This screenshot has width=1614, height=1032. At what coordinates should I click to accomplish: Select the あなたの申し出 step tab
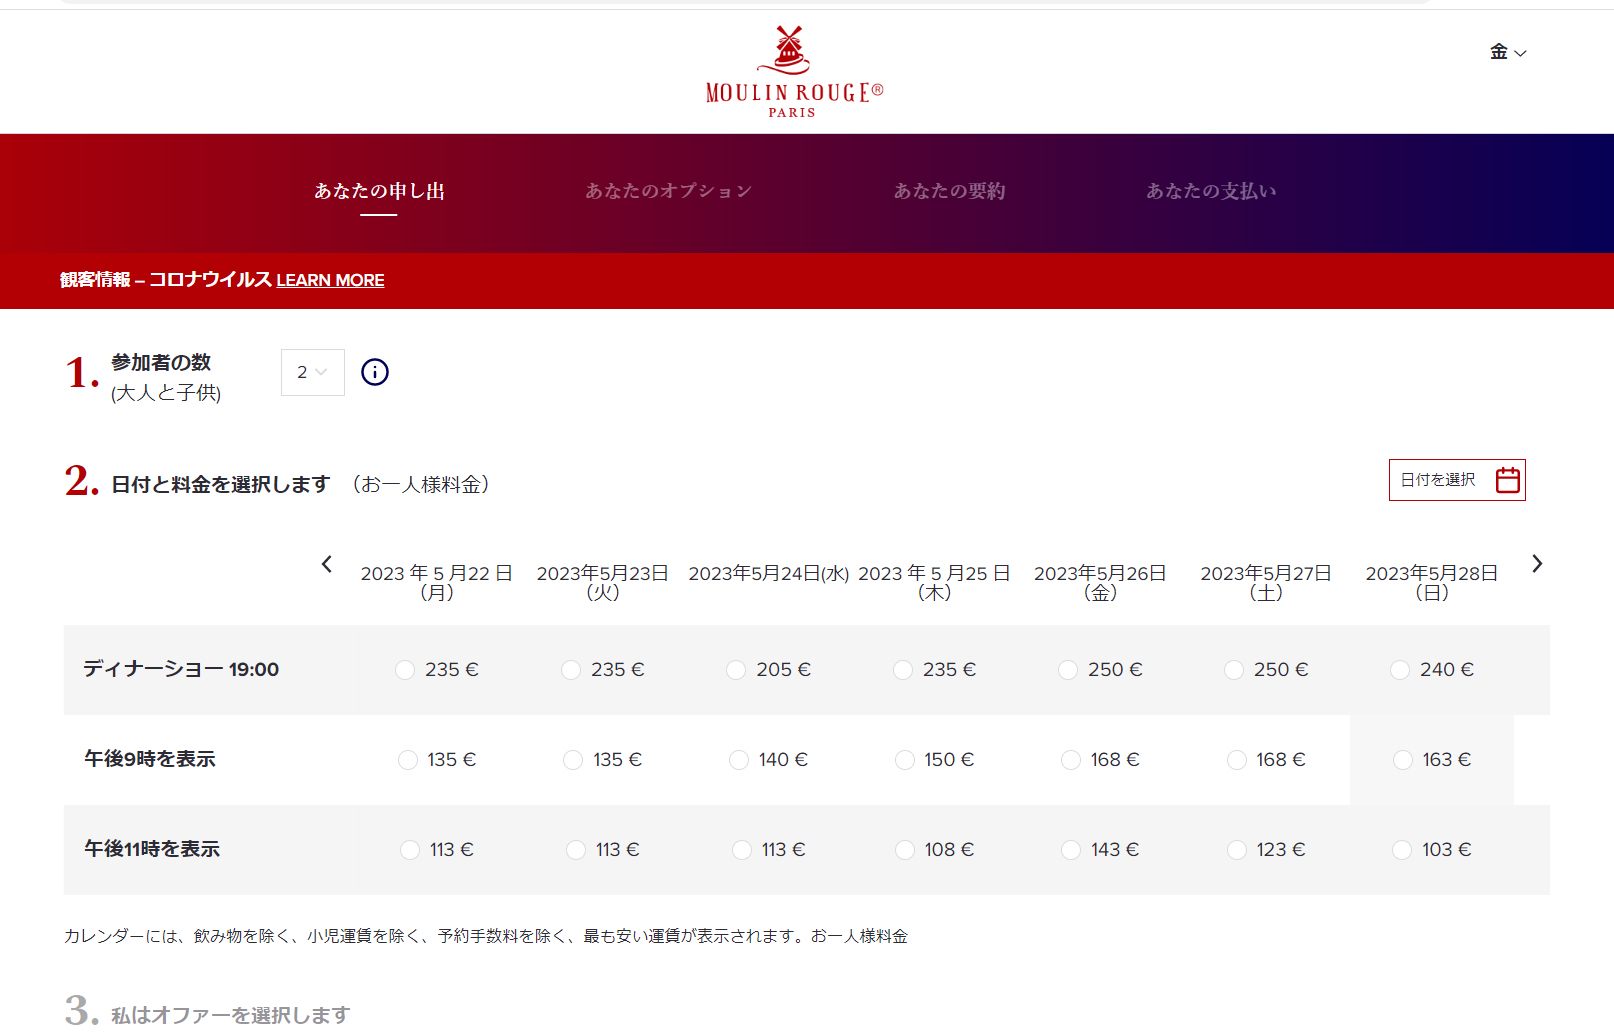[379, 191]
